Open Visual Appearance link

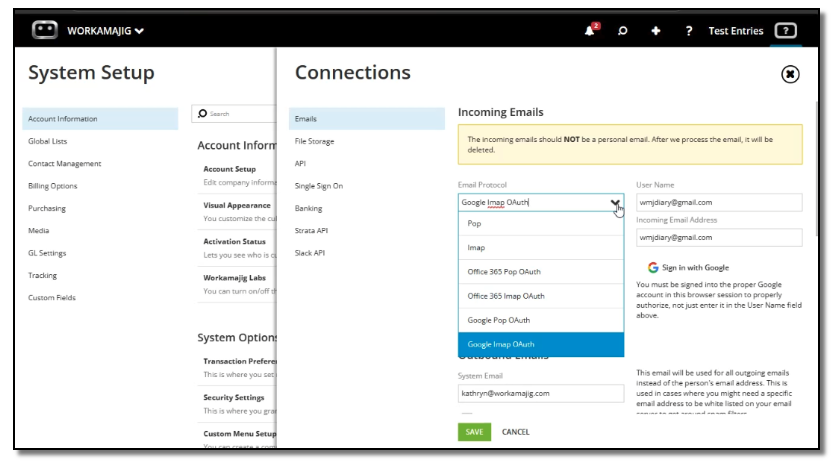(x=237, y=205)
